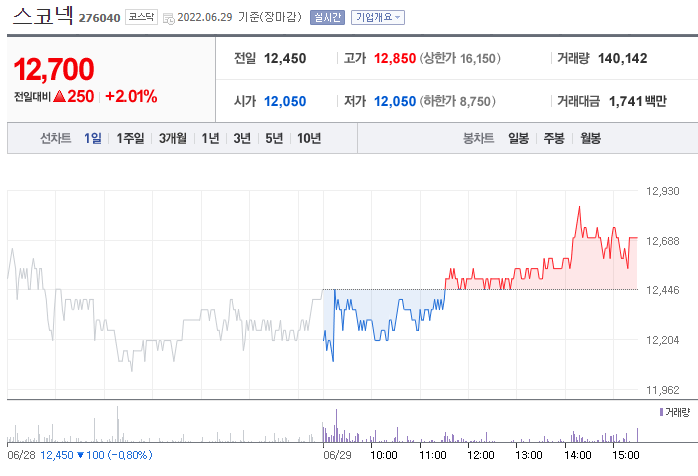Open the 월봉 monthly candle chart

point(590,138)
